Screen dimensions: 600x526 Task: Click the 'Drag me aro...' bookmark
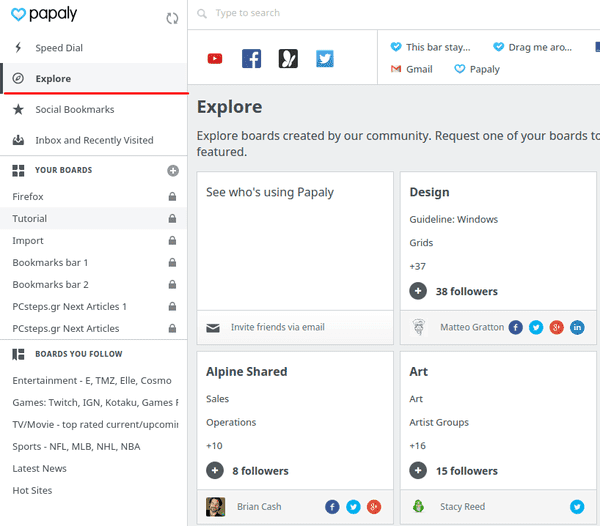(532, 47)
